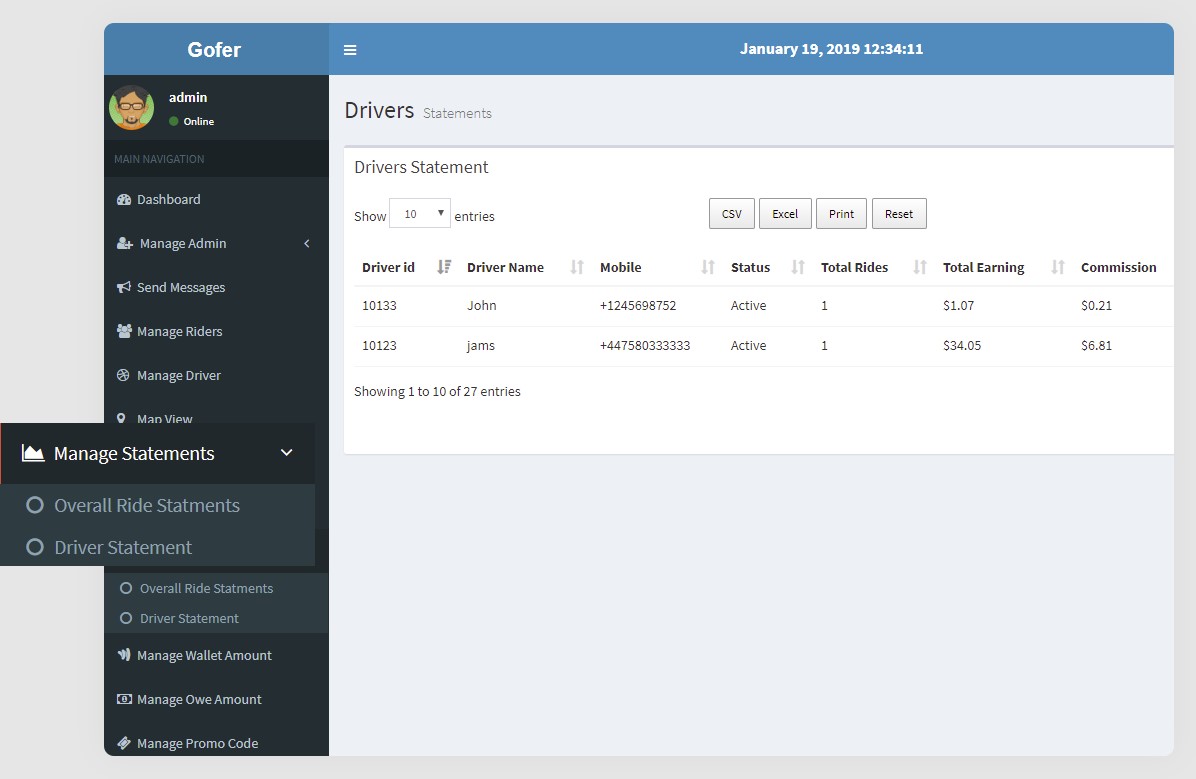
Task: Expand the Manage Admin submenu arrow
Action: click(307, 243)
